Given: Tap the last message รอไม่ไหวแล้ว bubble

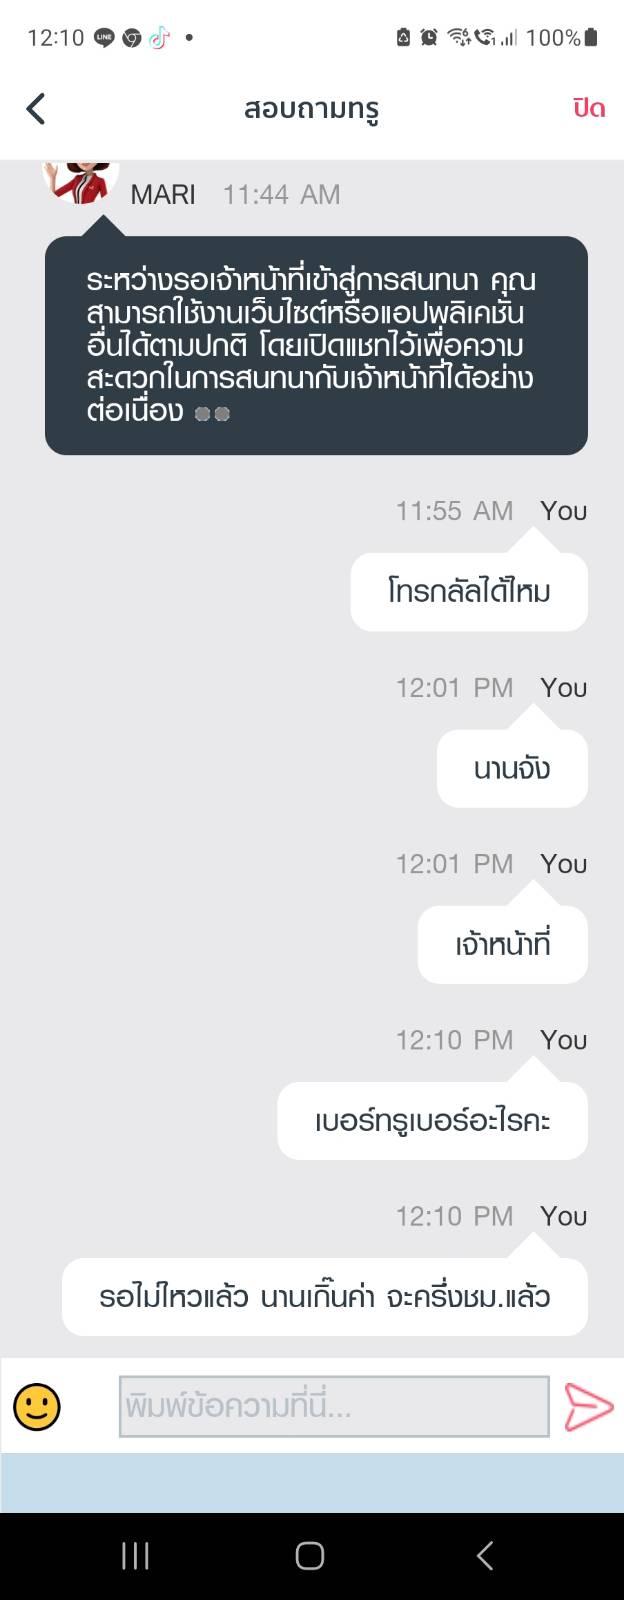Looking at the screenshot, I should tap(325, 1297).
